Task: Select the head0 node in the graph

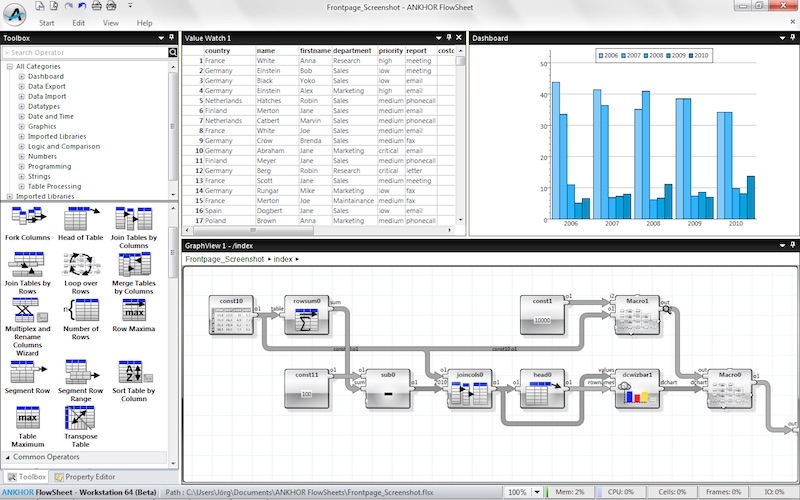Action: [x=542, y=389]
